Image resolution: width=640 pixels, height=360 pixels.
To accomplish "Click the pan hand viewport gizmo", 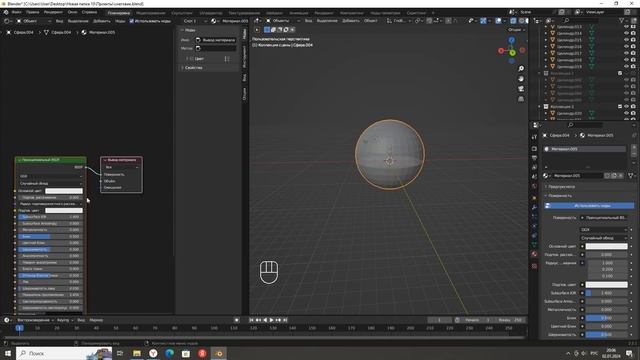I will (521, 79).
